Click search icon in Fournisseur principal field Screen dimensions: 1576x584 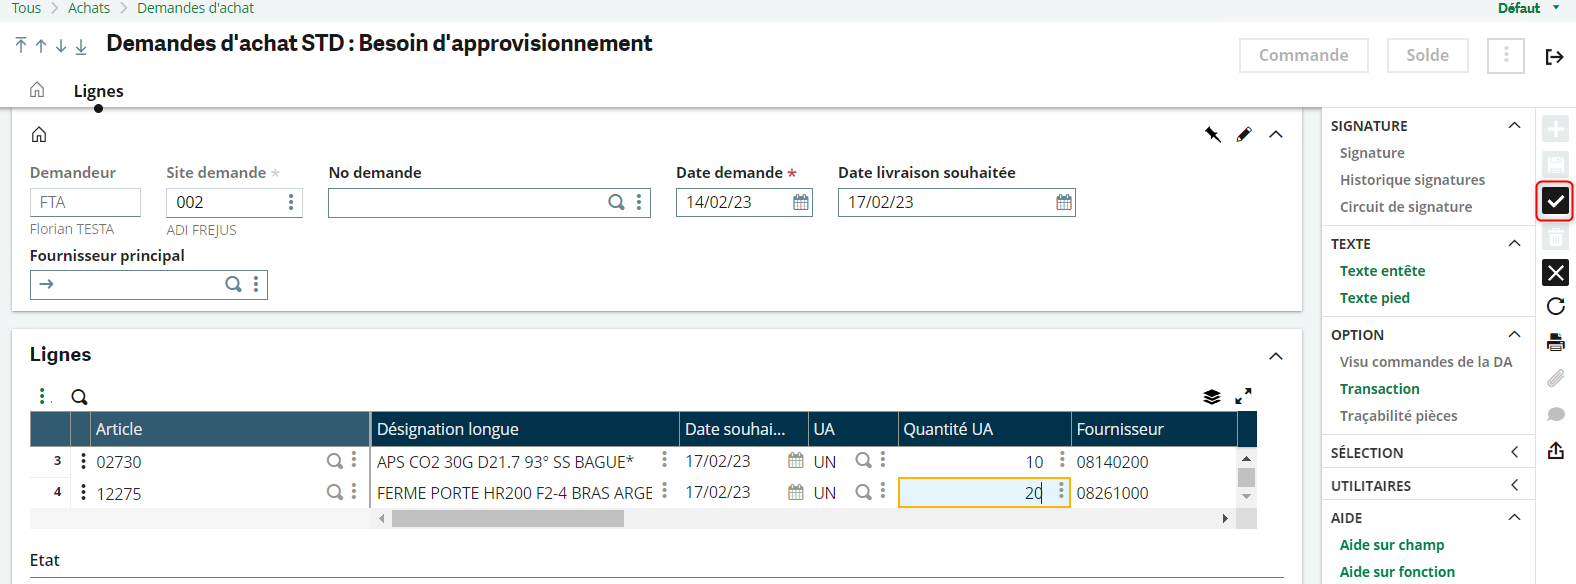click(x=233, y=284)
